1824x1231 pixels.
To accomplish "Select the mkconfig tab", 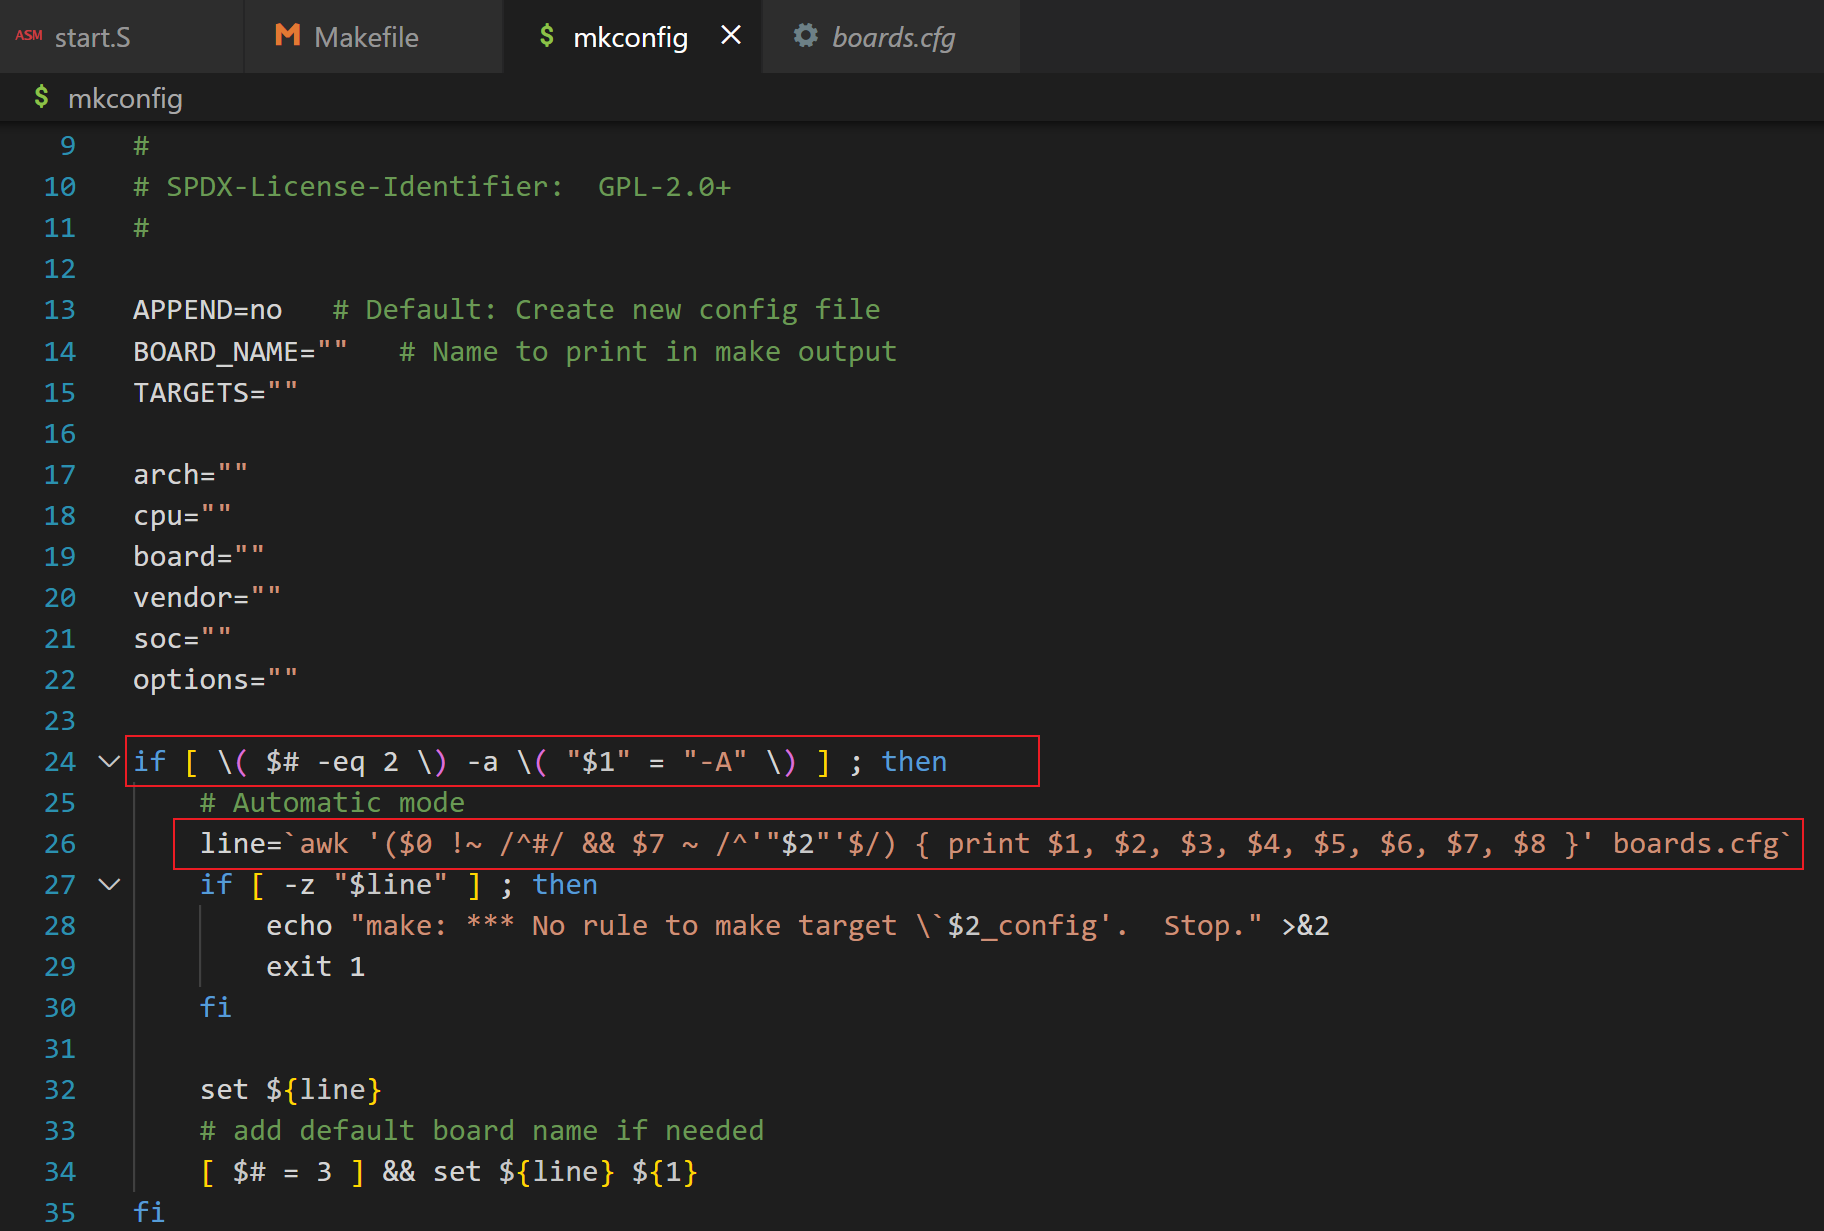I will coord(630,37).
